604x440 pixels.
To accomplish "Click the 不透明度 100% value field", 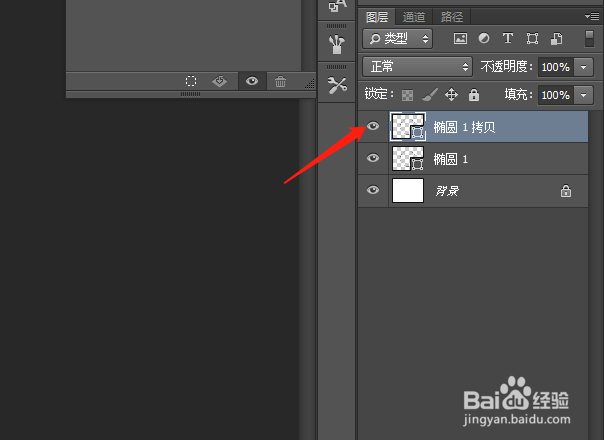I will coord(555,67).
